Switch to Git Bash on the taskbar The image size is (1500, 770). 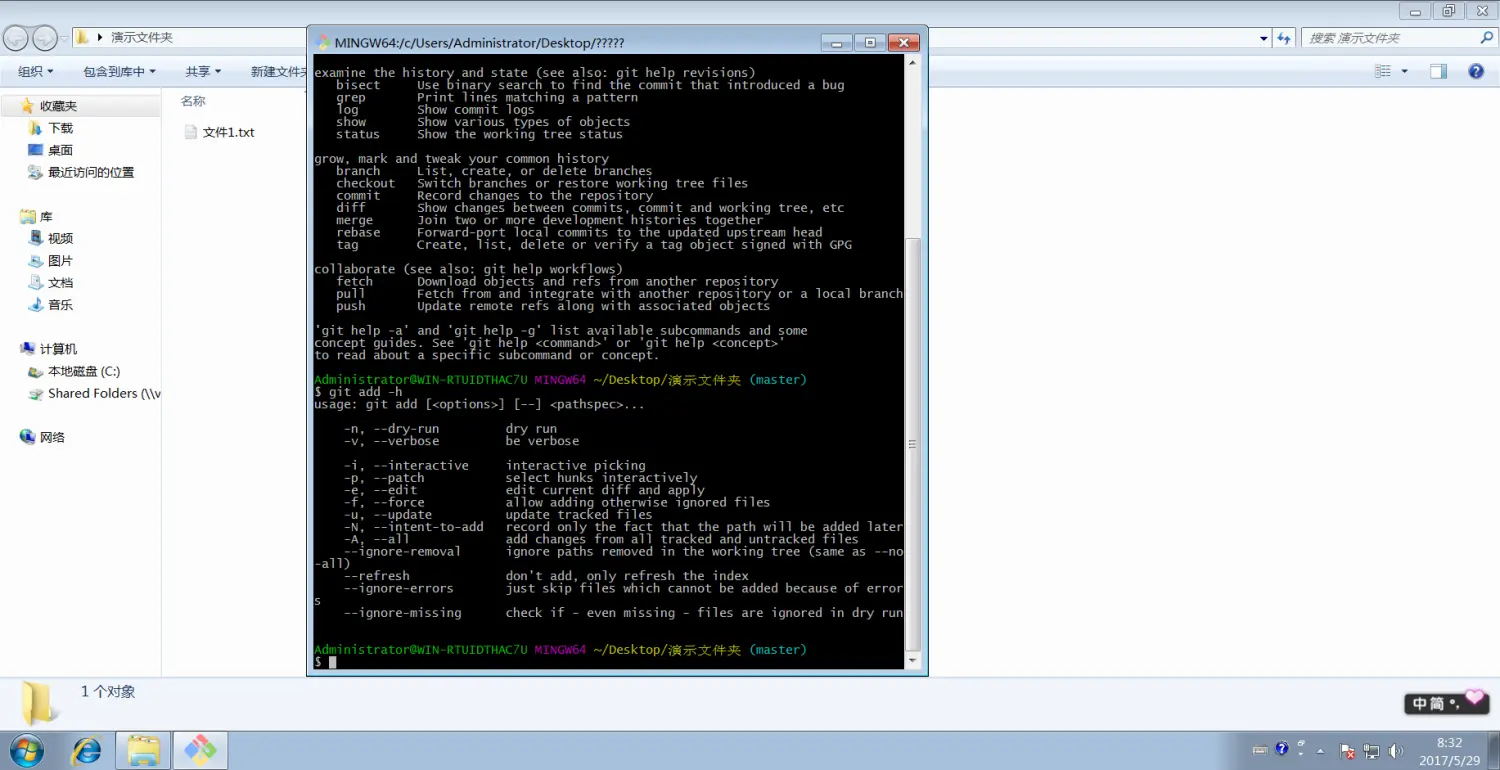point(200,750)
